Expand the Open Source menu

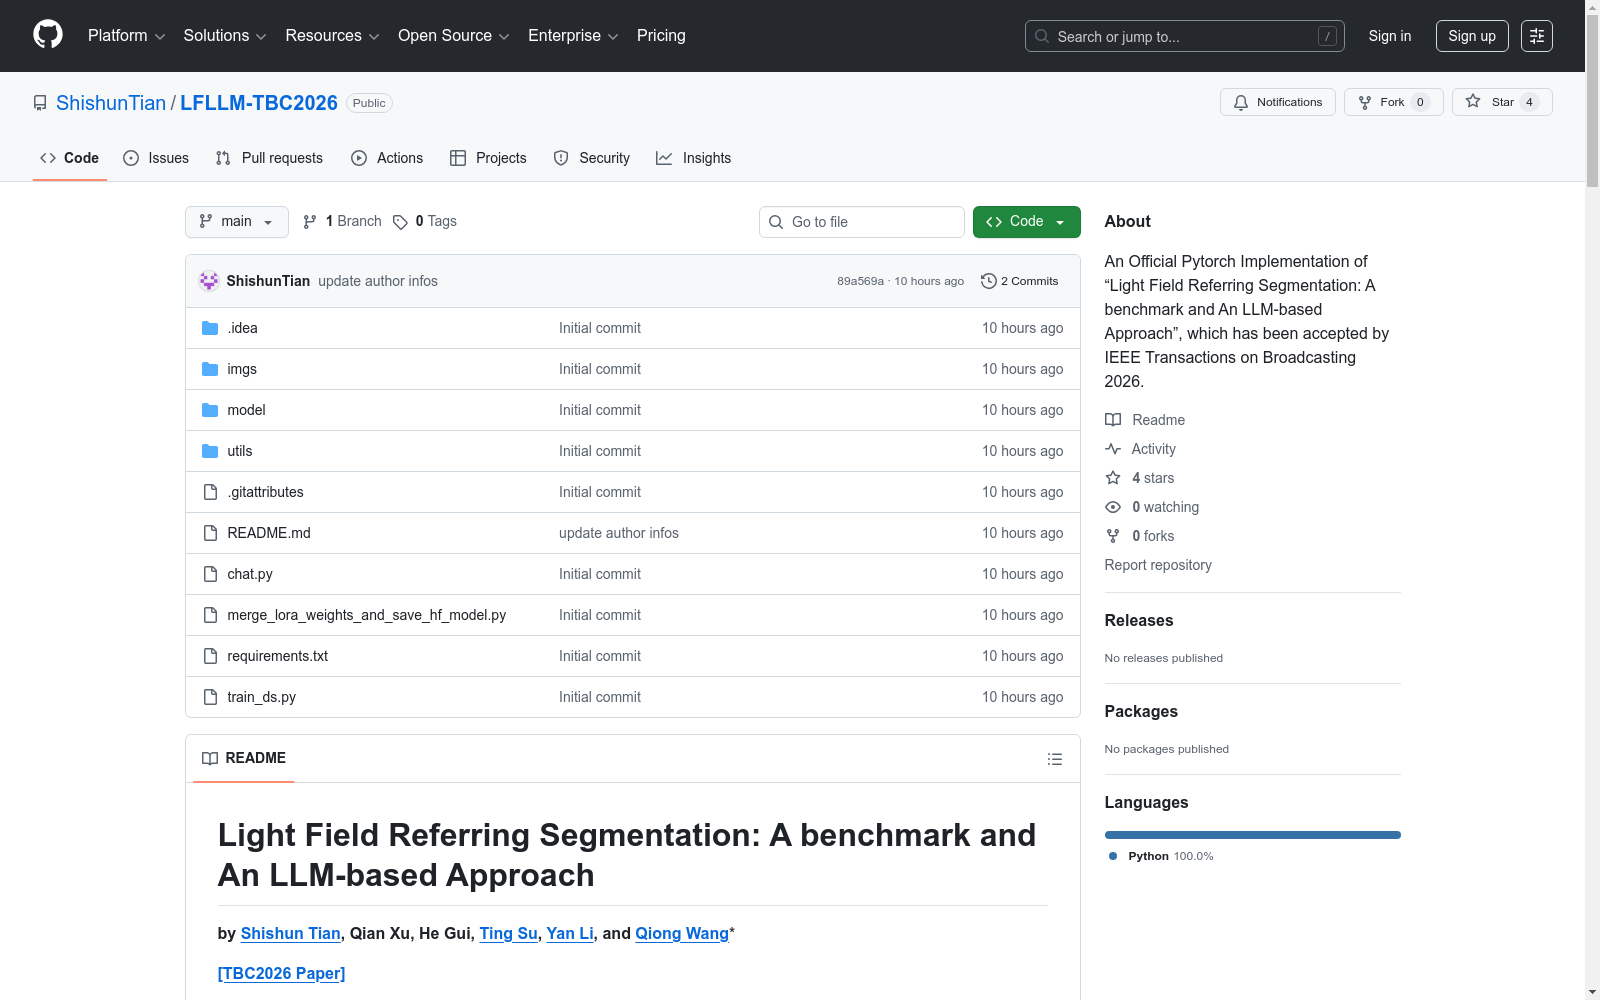click(x=453, y=36)
